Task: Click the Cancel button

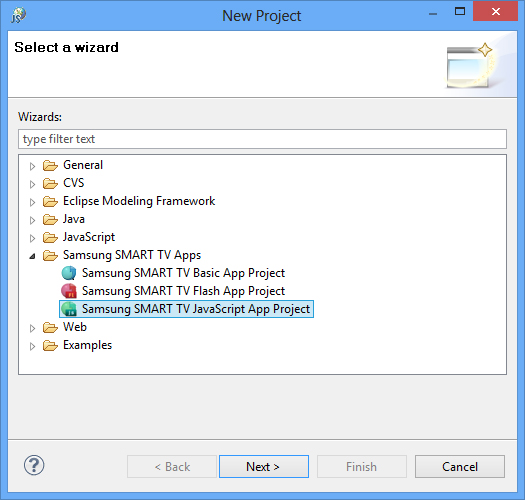Action: 460,467
